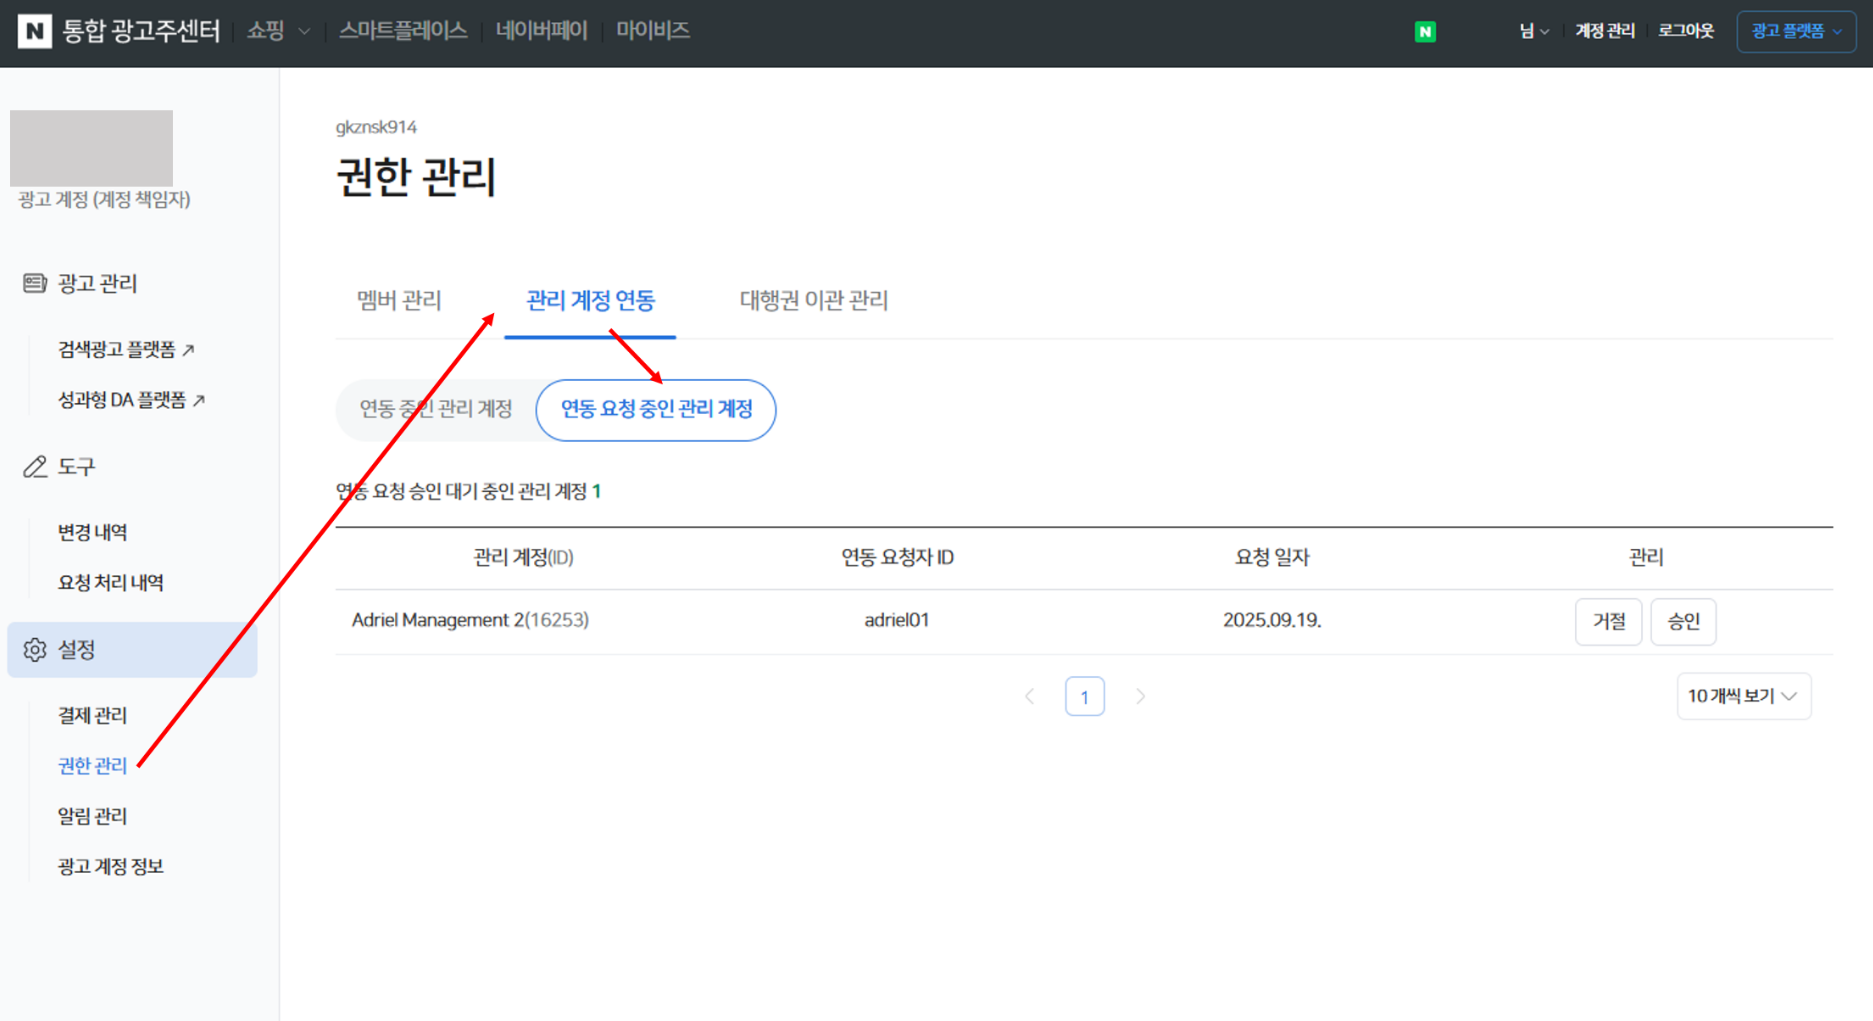Viewport: 1873px width, 1021px height.
Task: Open 성과형 DA 플랫폼 external link
Action: tap(131, 400)
